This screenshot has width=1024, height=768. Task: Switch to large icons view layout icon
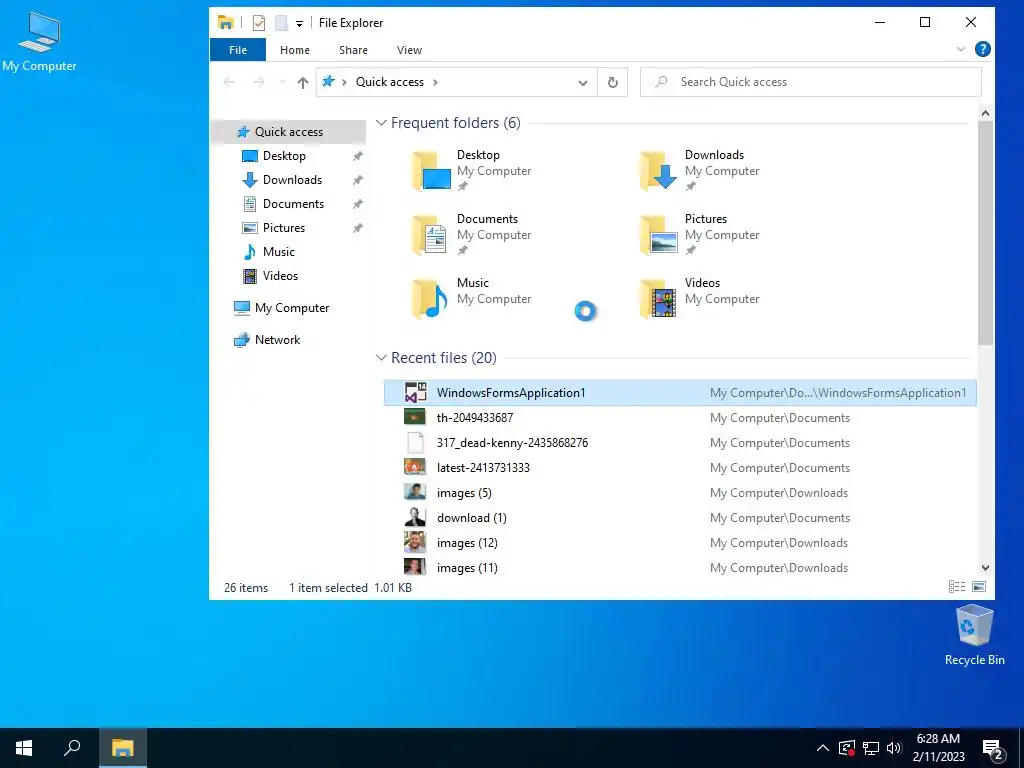[x=979, y=586]
